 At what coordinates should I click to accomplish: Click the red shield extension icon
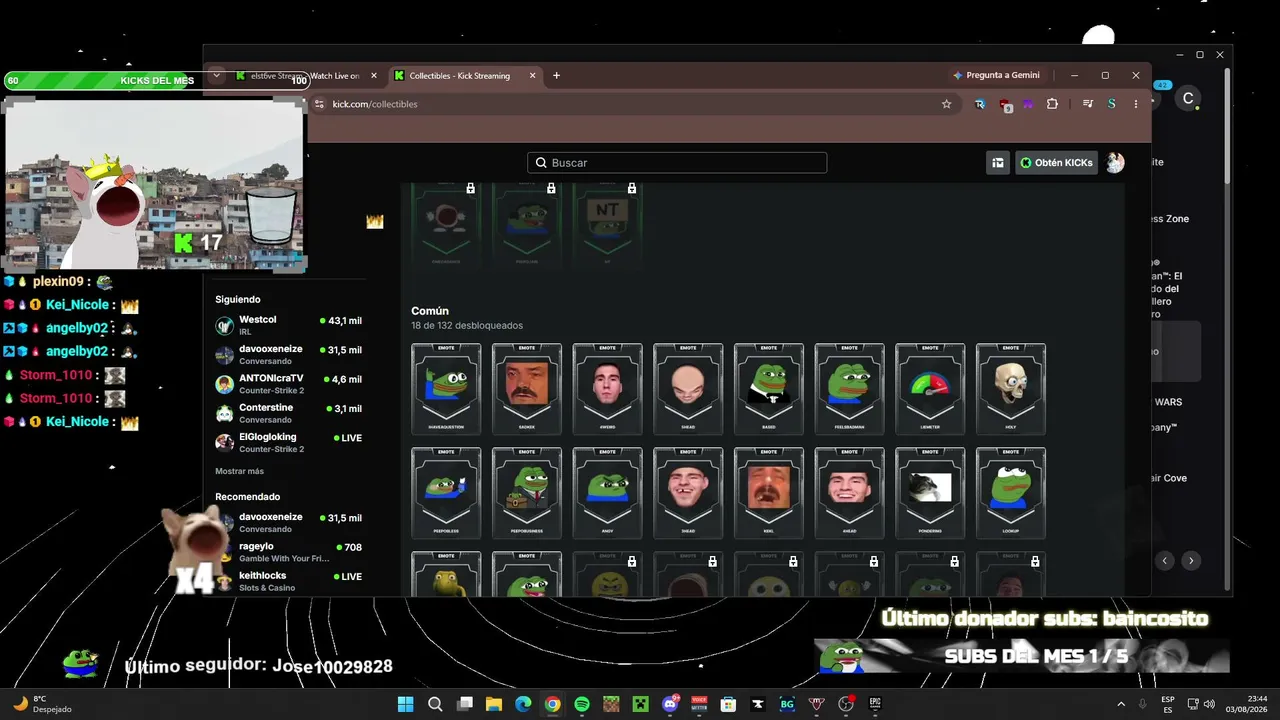pos(1005,105)
